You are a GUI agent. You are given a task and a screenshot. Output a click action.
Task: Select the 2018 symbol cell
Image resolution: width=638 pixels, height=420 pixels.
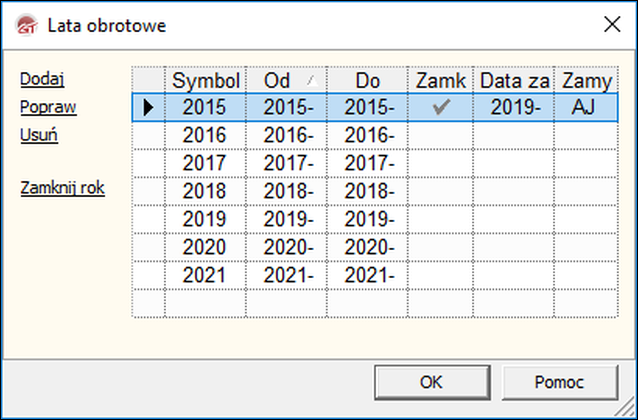(x=206, y=191)
